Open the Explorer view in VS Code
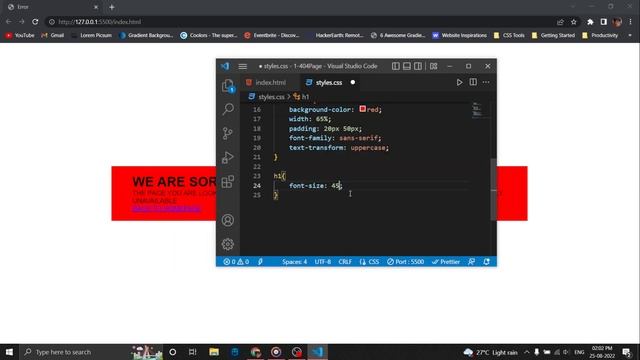This screenshot has height=360, width=640. (x=228, y=86)
